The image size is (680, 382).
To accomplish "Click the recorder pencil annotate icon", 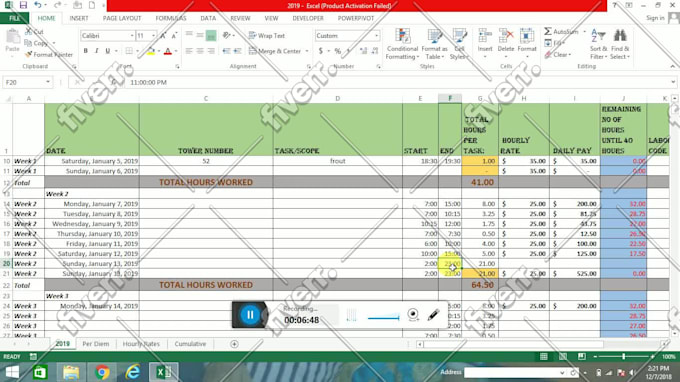I will (433, 315).
